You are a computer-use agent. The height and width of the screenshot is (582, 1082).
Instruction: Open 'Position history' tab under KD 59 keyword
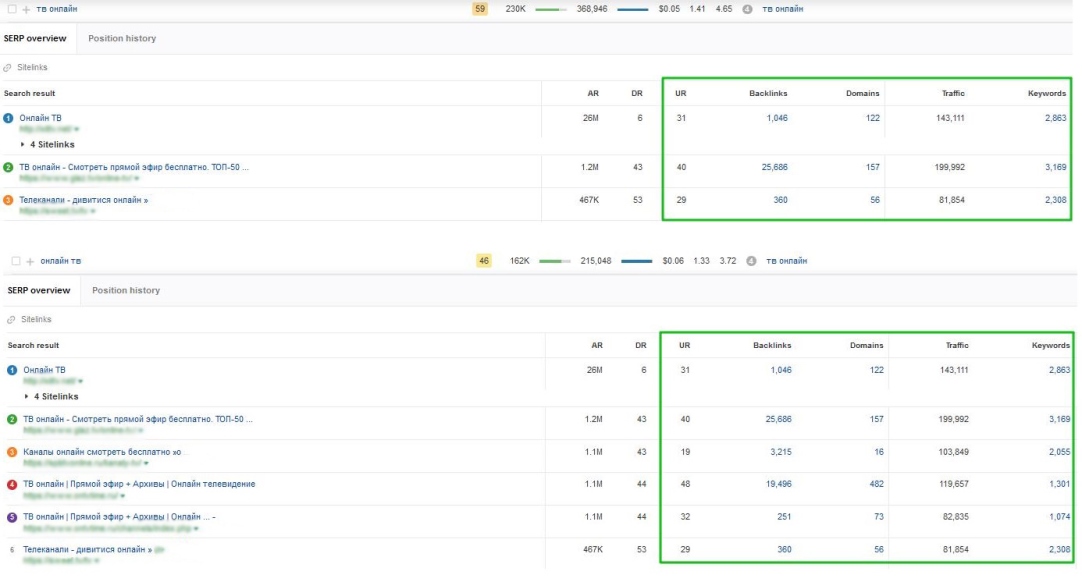point(122,39)
